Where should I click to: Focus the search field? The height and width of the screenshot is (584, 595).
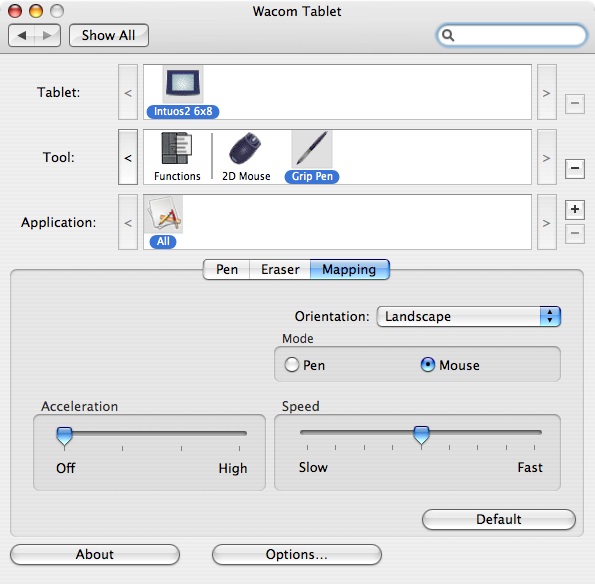(x=512, y=35)
